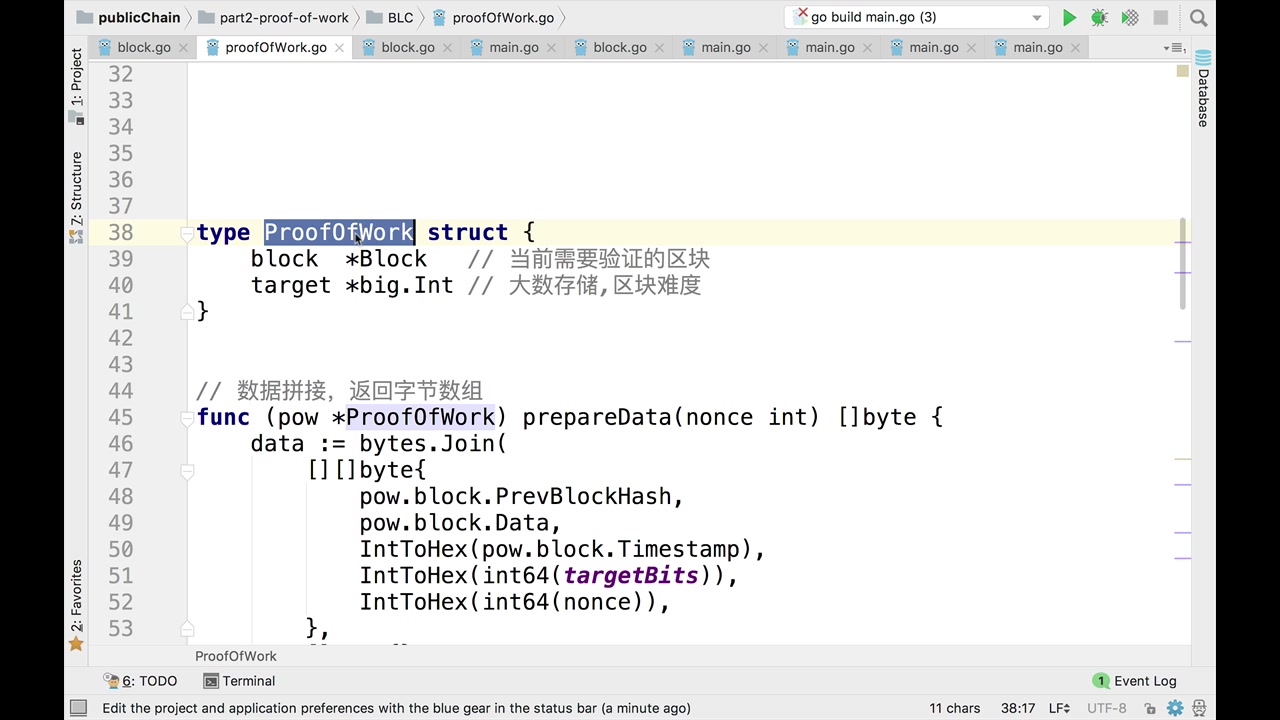
Task: Open Search Everywhere magnifier icon
Action: pos(1198,17)
